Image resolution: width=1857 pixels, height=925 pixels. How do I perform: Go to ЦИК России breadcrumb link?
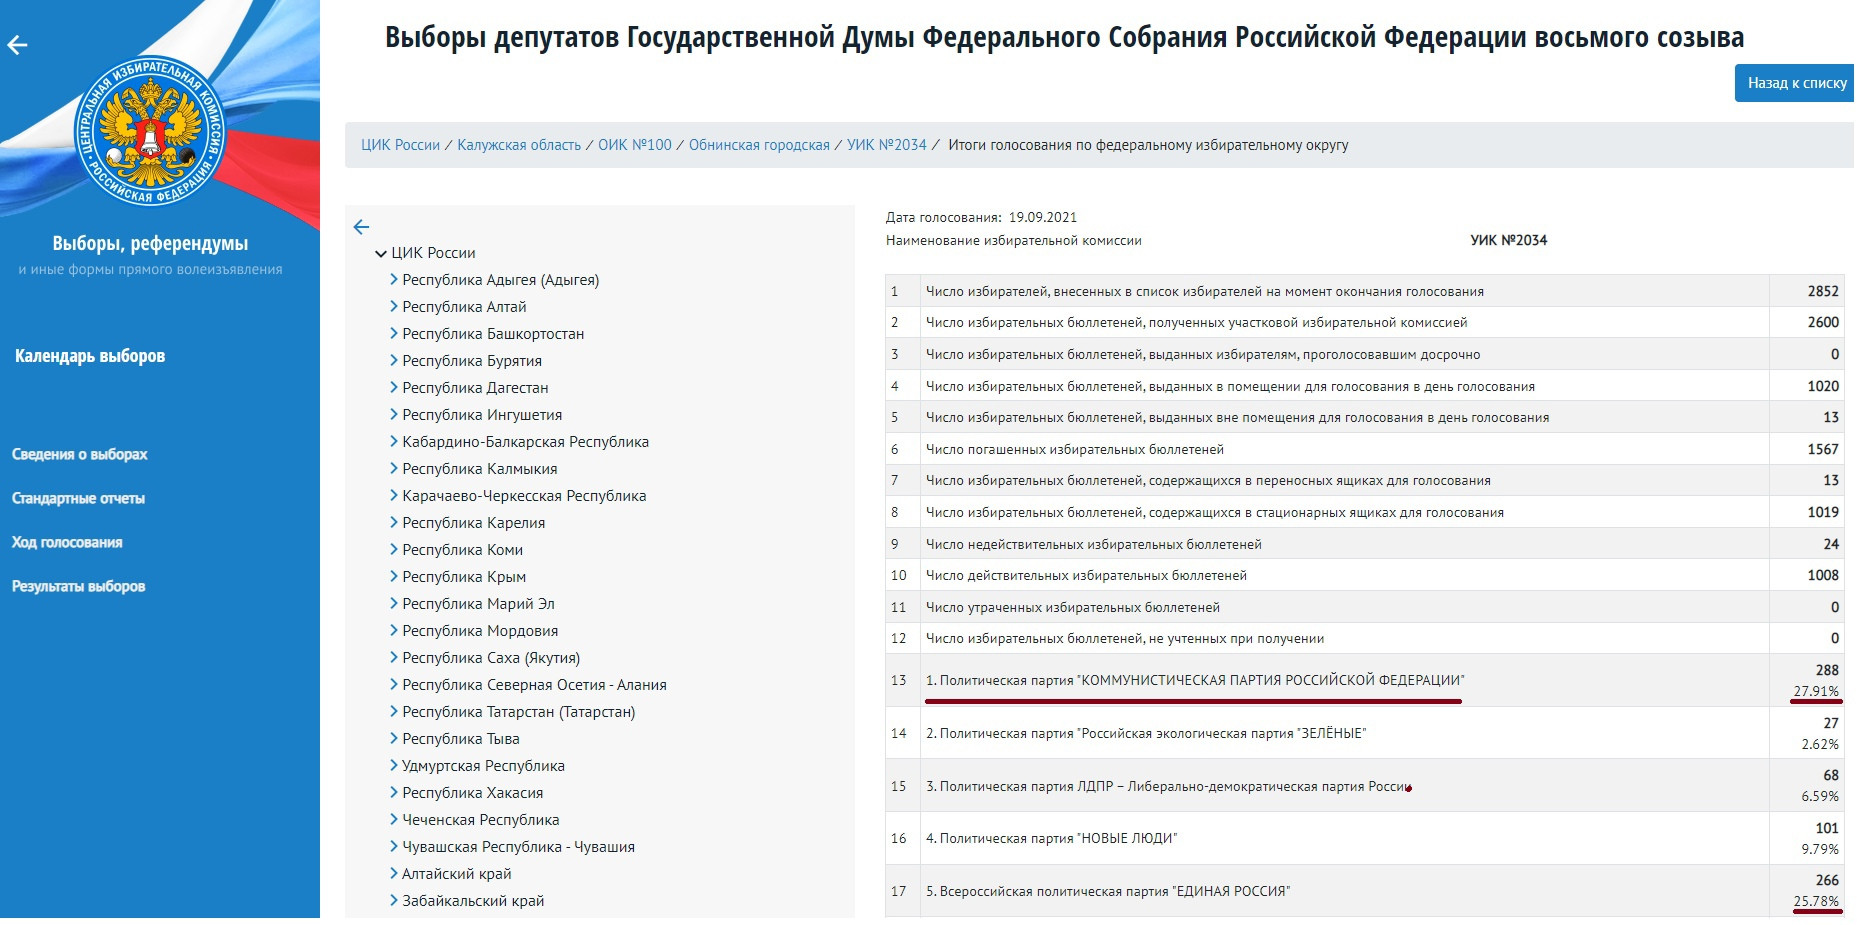click(x=400, y=145)
